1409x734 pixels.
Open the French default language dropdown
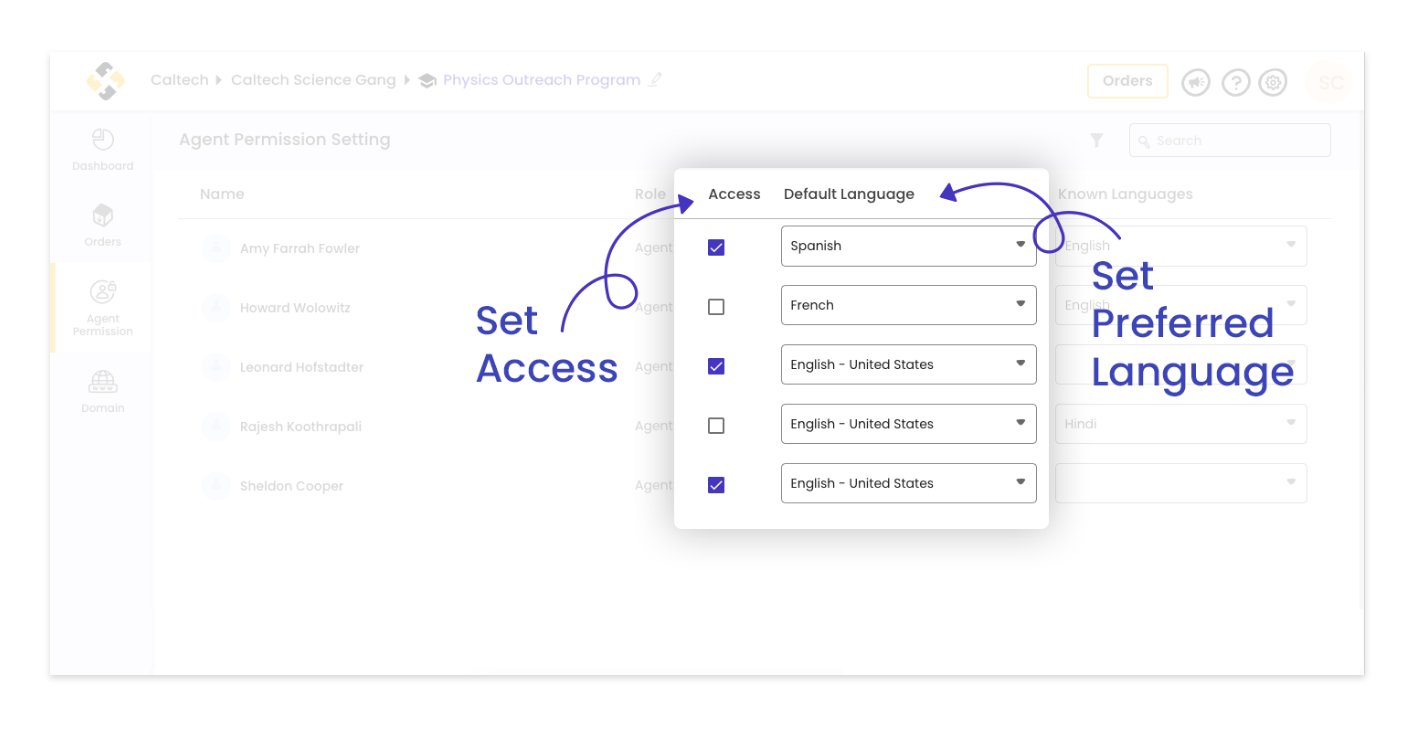tap(908, 305)
